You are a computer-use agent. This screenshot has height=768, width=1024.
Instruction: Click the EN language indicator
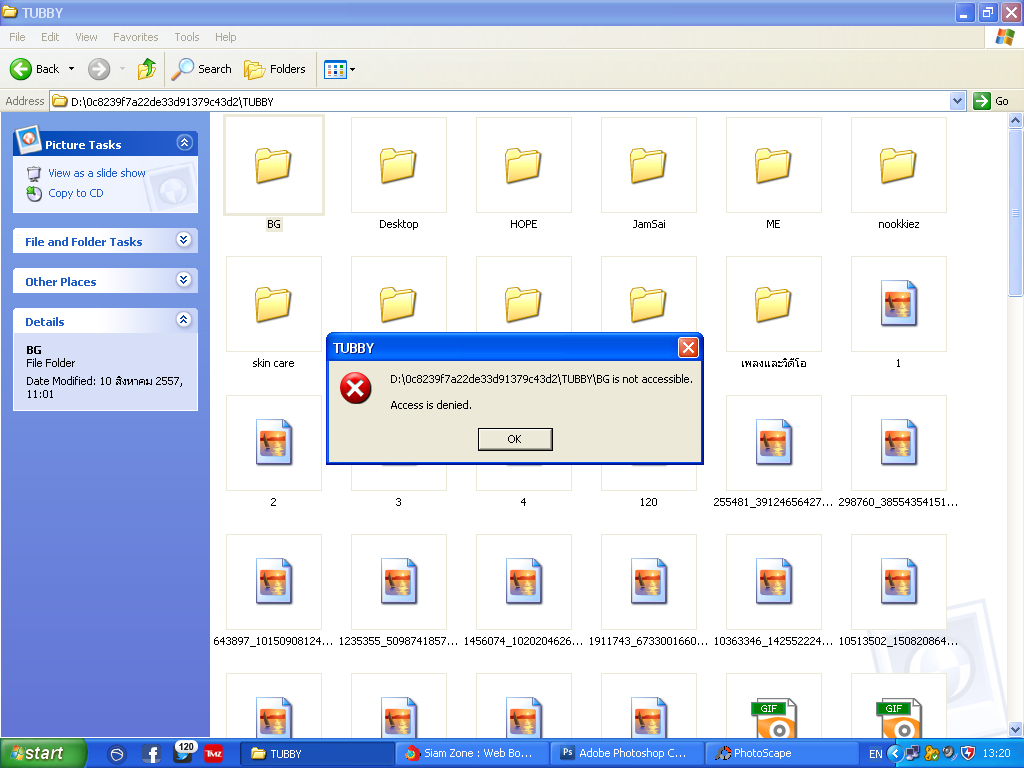(875, 754)
